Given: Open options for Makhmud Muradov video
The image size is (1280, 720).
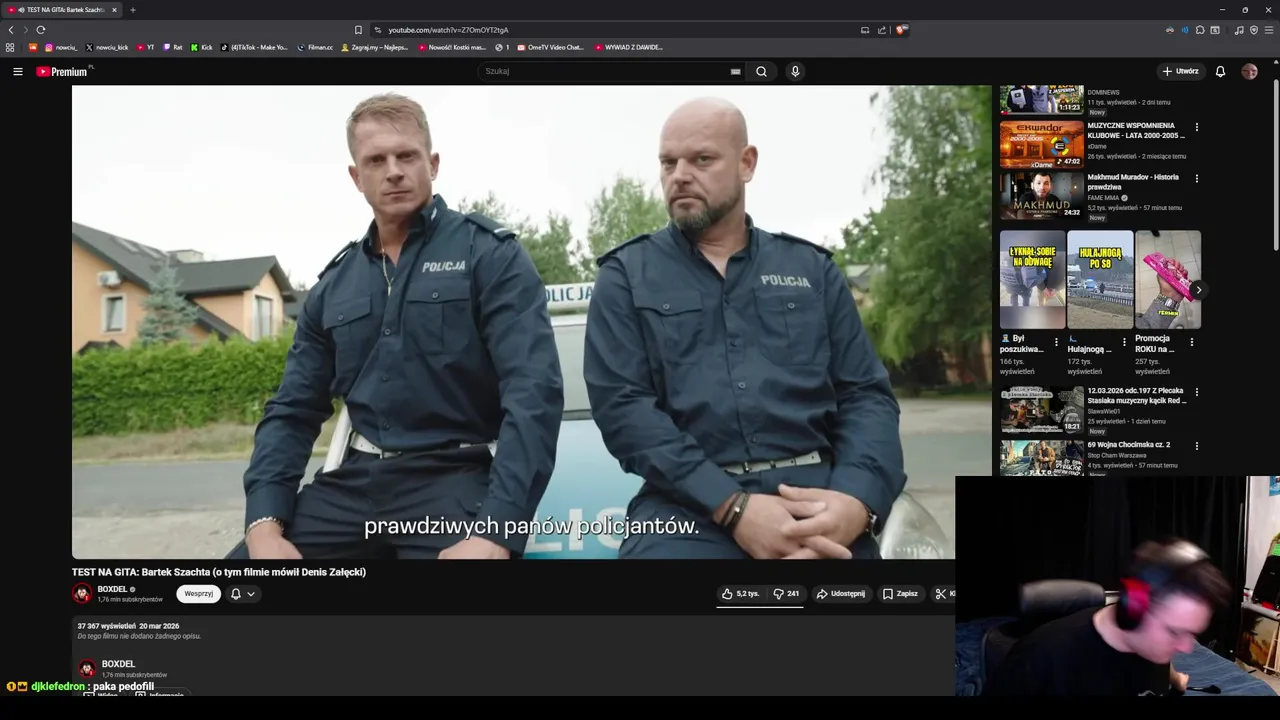Looking at the screenshot, I should pyautogui.click(x=1196, y=178).
